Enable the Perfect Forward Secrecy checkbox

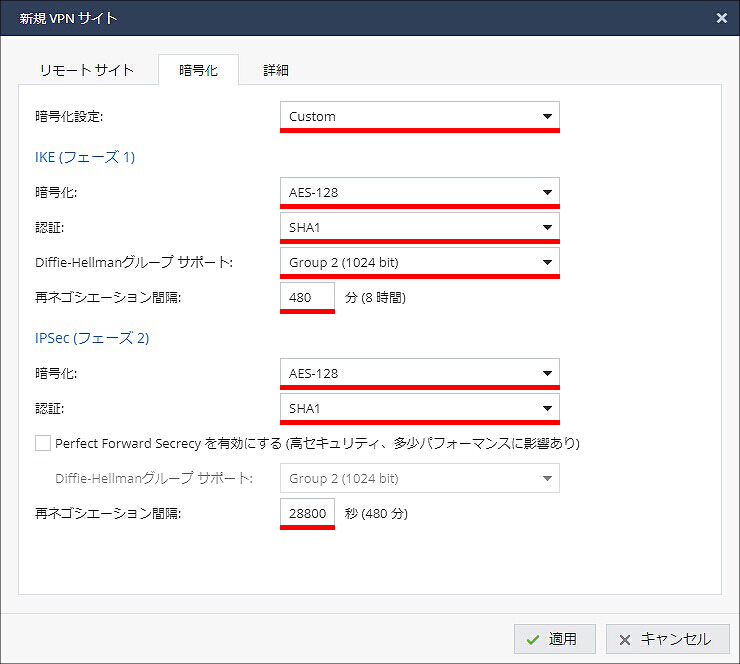click(43, 443)
